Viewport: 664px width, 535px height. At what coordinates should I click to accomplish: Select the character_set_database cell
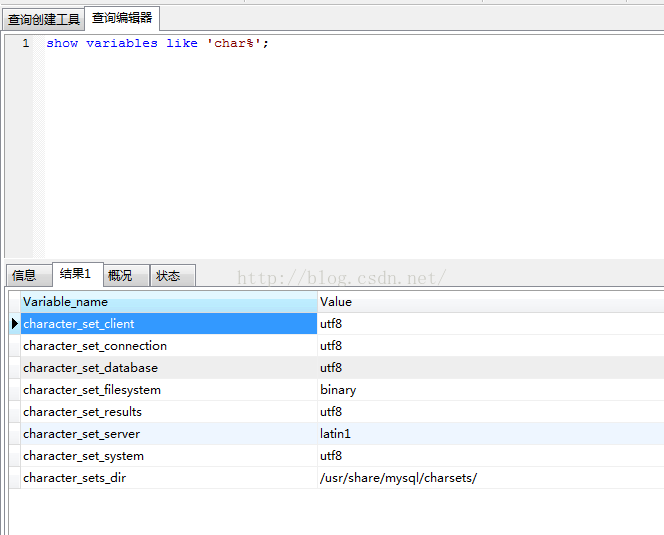pos(169,368)
